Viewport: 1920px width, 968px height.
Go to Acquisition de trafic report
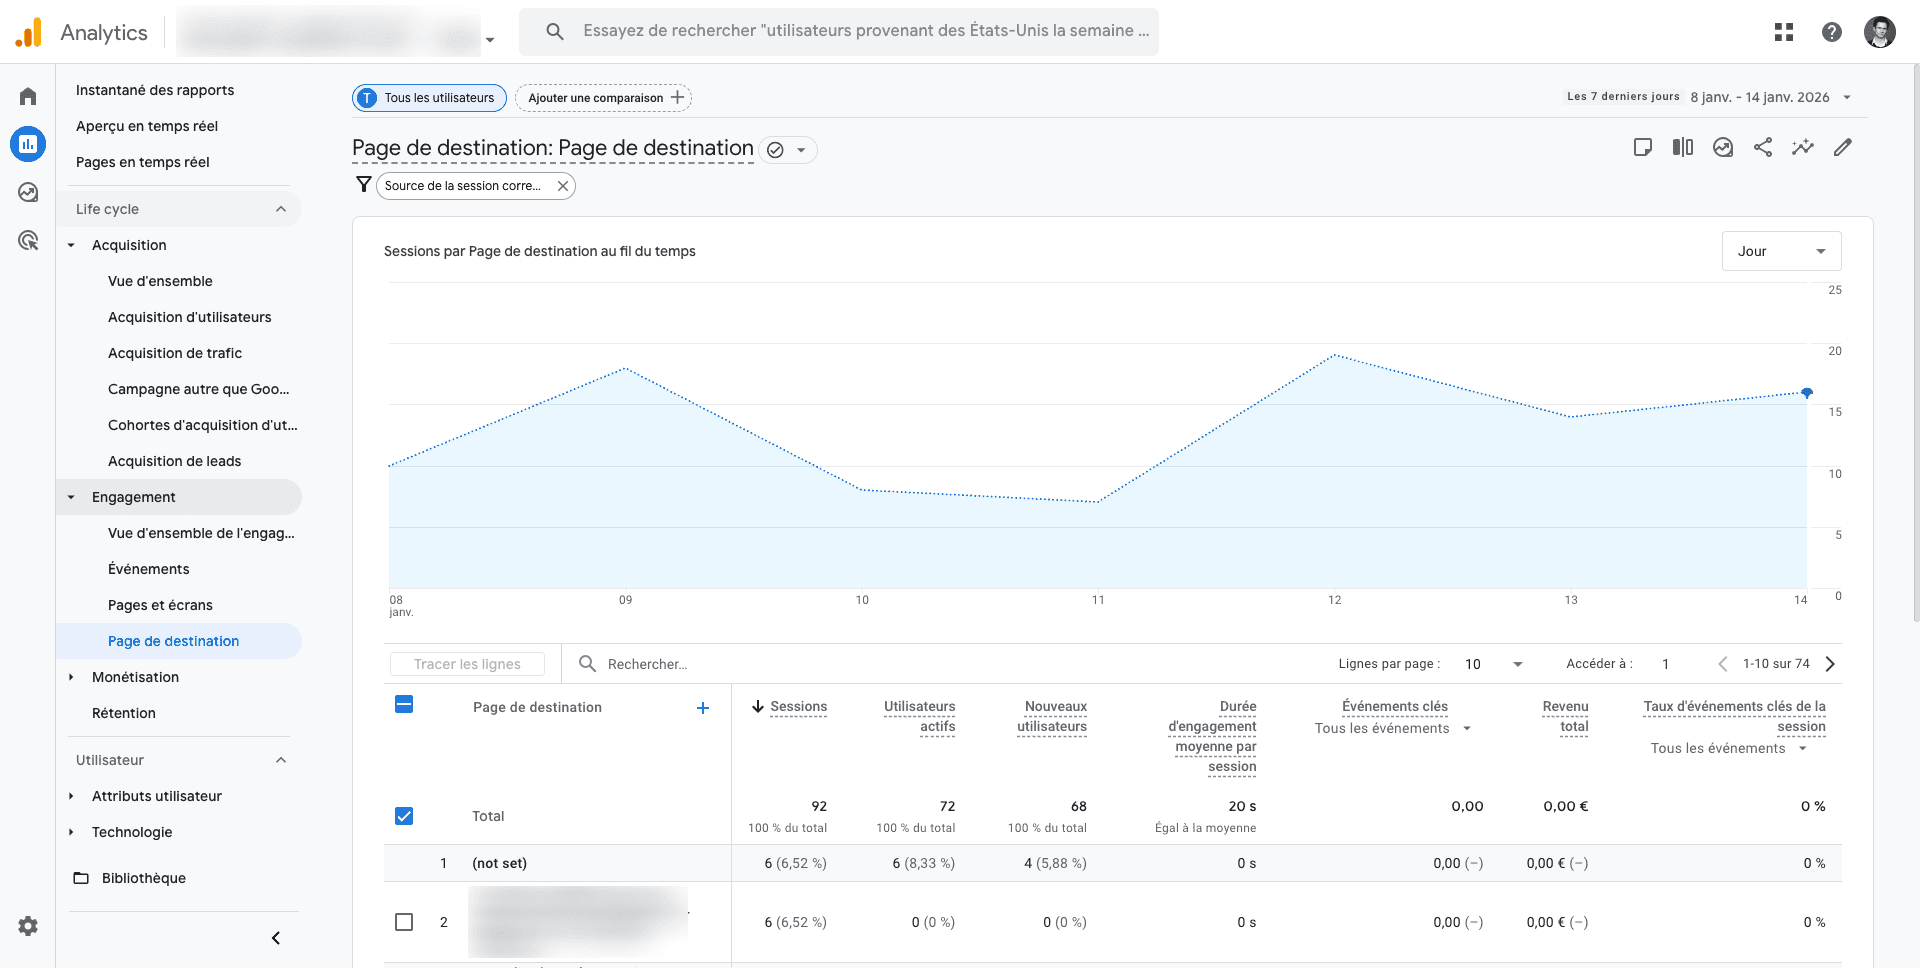(x=175, y=353)
